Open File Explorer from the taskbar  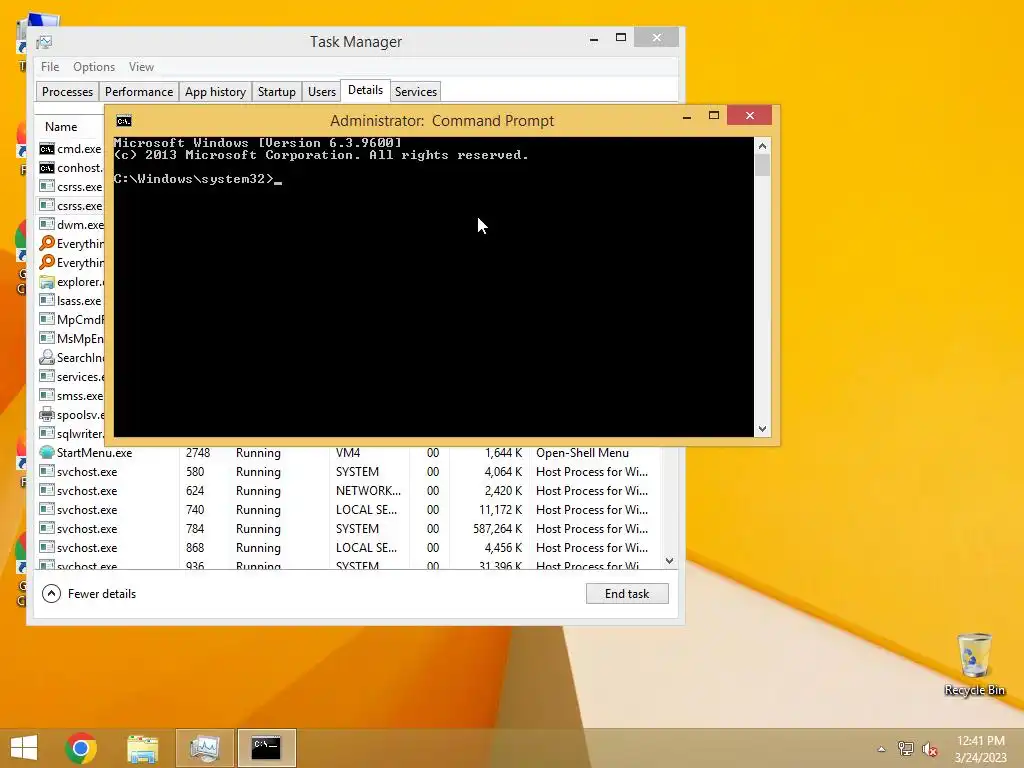(x=142, y=748)
